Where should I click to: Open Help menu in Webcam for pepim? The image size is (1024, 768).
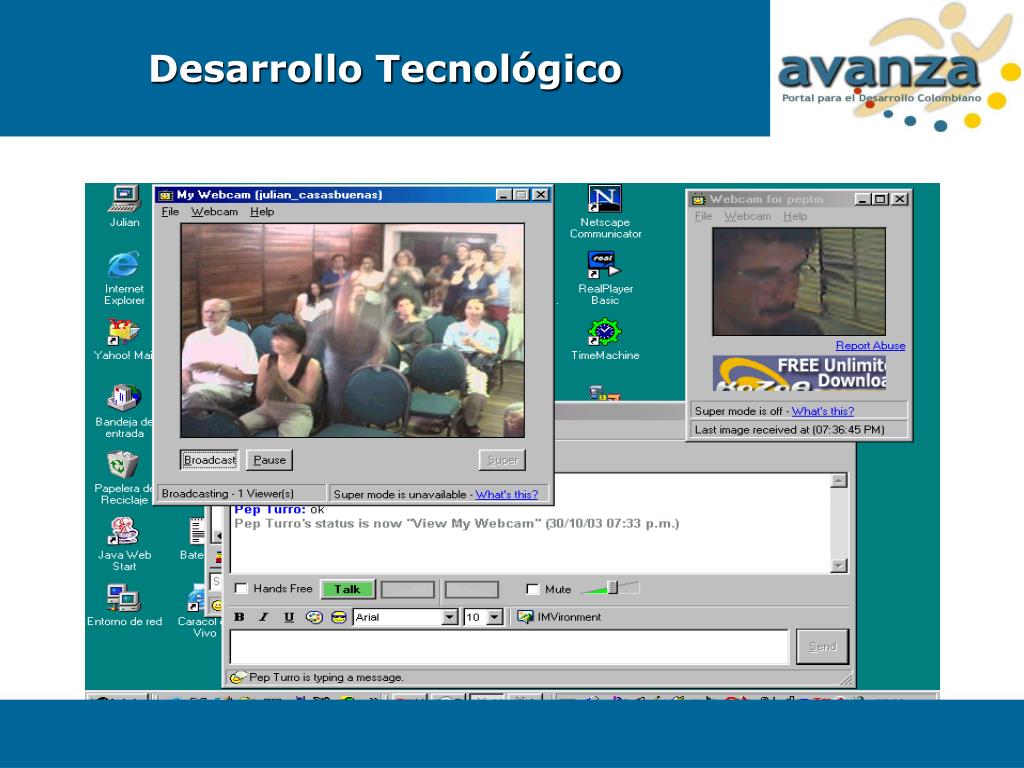[795, 216]
